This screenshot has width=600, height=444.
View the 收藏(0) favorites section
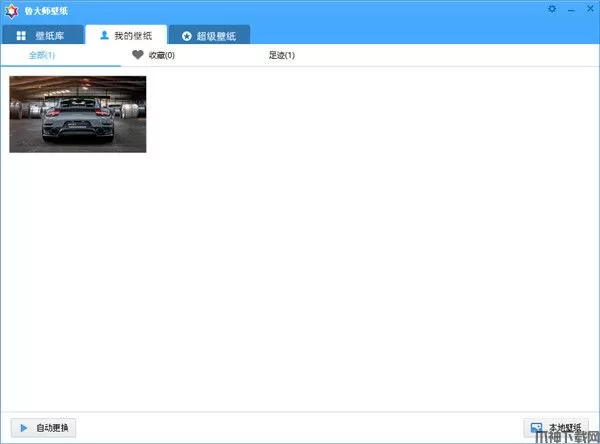[161, 56]
